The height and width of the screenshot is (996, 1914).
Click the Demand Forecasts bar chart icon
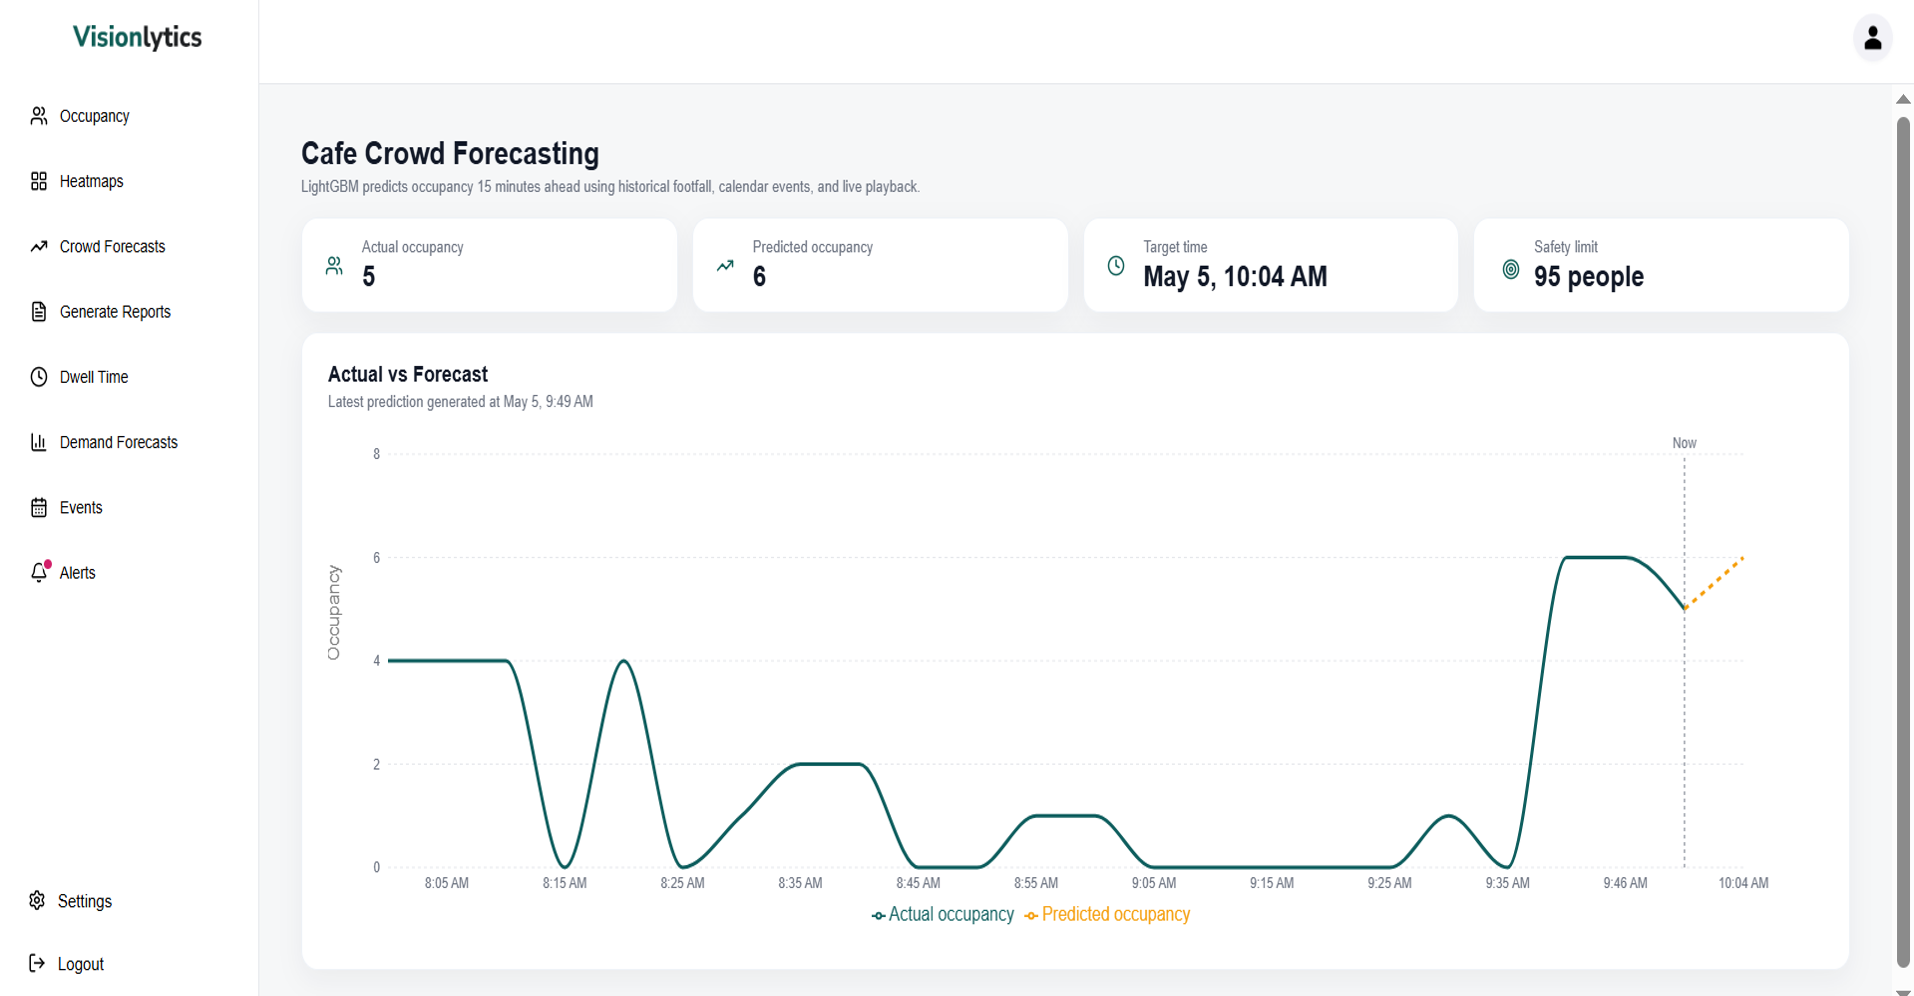click(x=39, y=442)
